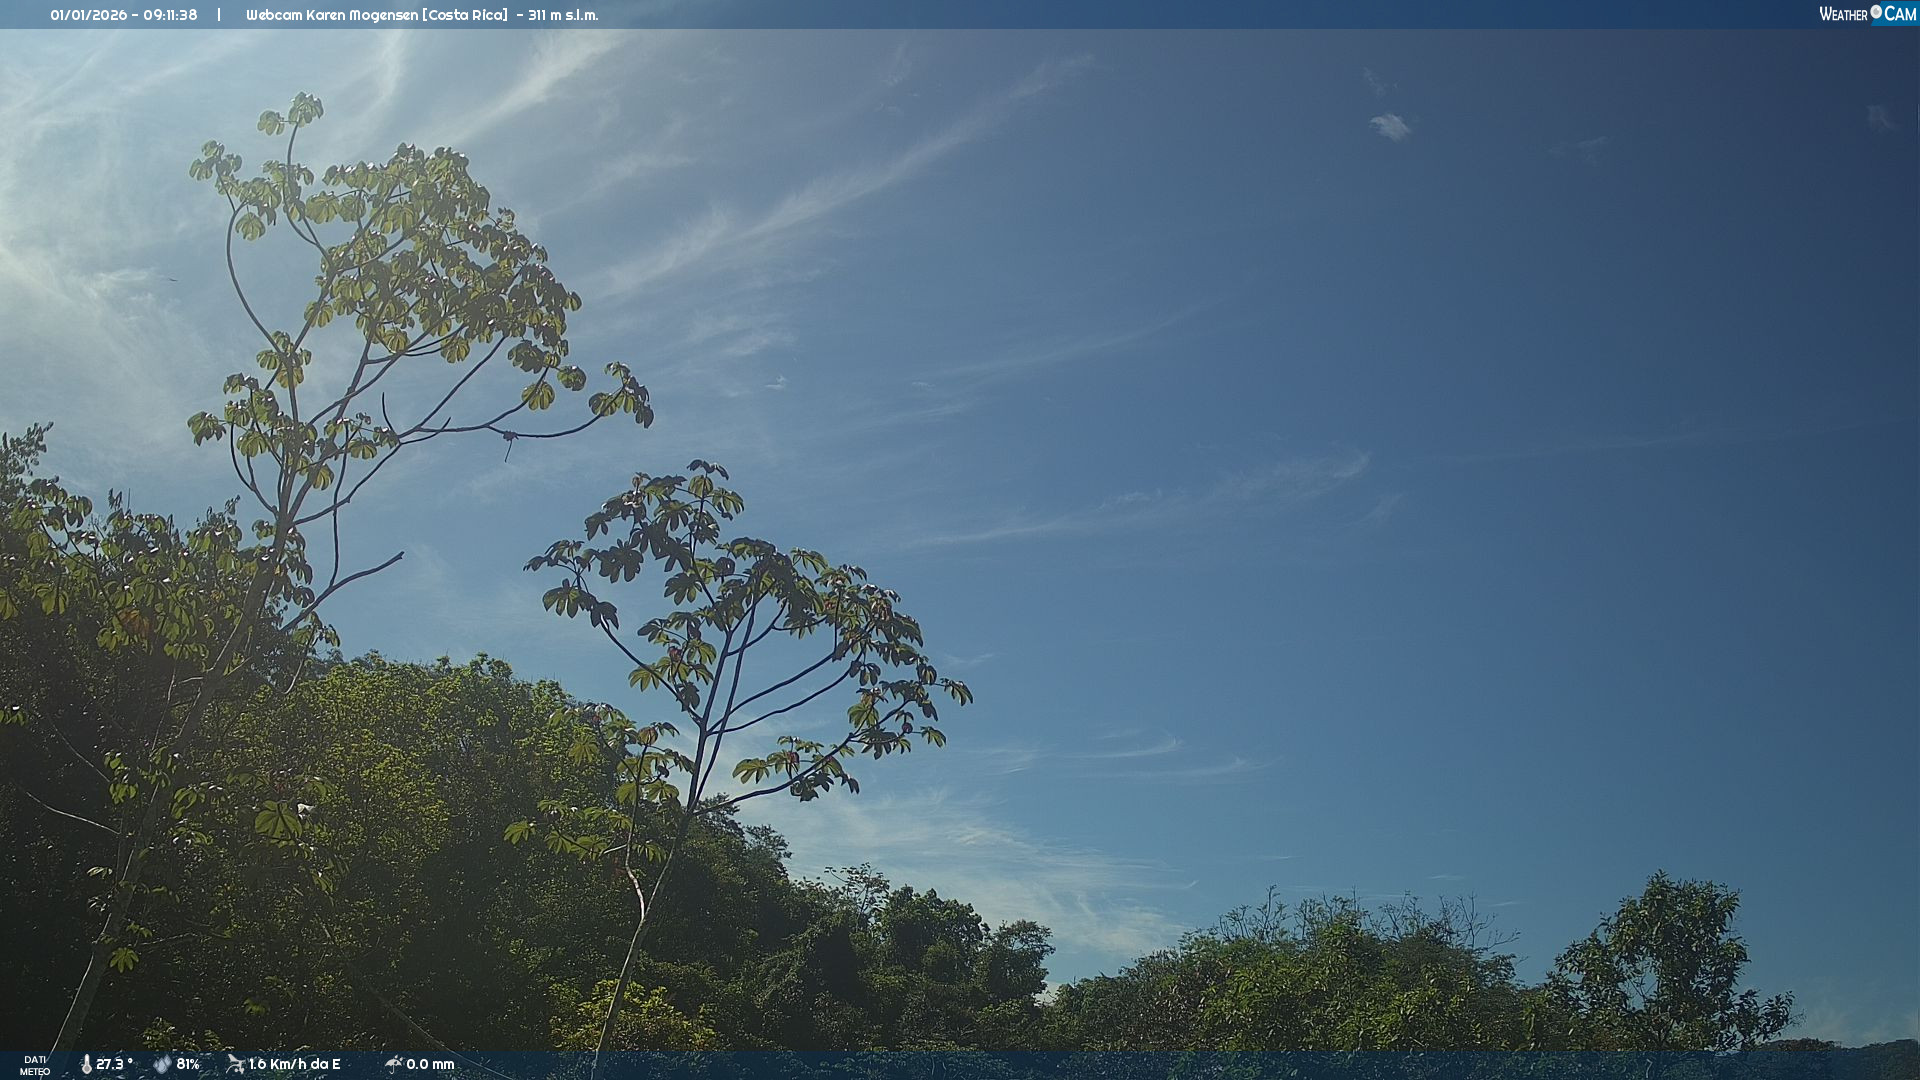Click the rain umbrella icon
The height and width of the screenshot is (1080, 1920).
393,1063
